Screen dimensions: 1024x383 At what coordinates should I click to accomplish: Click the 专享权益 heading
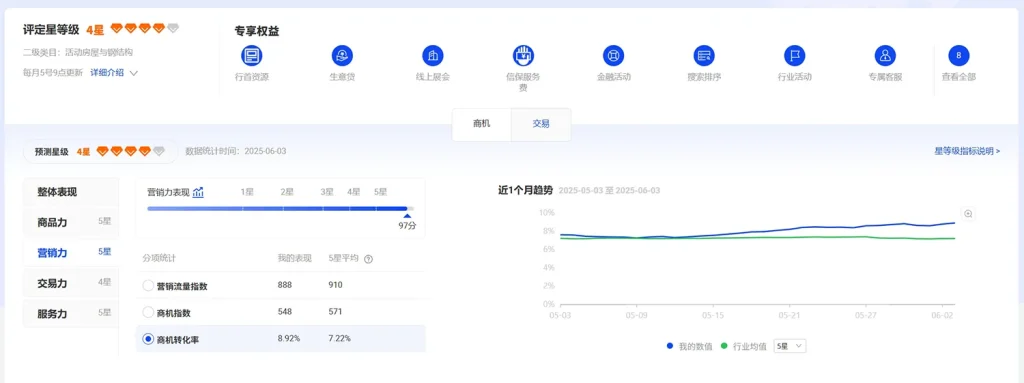click(x=257, y=31)
